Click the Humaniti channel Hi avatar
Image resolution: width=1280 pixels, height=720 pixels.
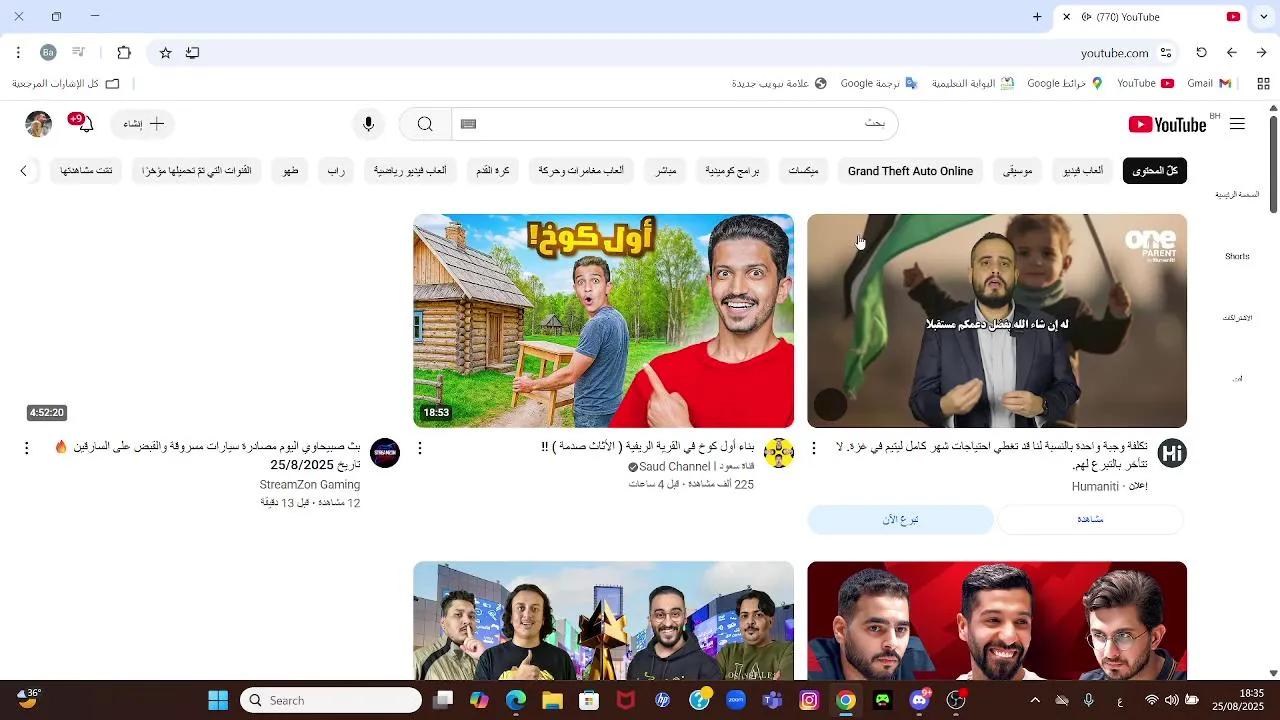(1172, 453)
